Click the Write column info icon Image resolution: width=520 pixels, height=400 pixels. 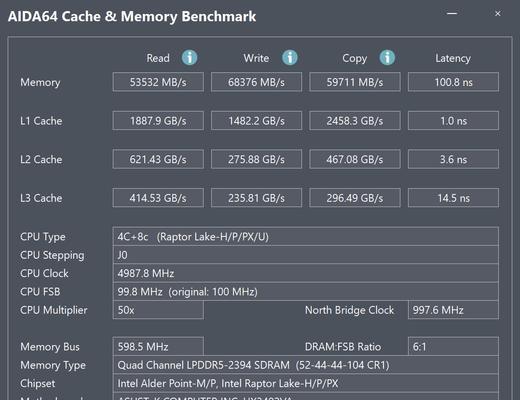point(290,58)
